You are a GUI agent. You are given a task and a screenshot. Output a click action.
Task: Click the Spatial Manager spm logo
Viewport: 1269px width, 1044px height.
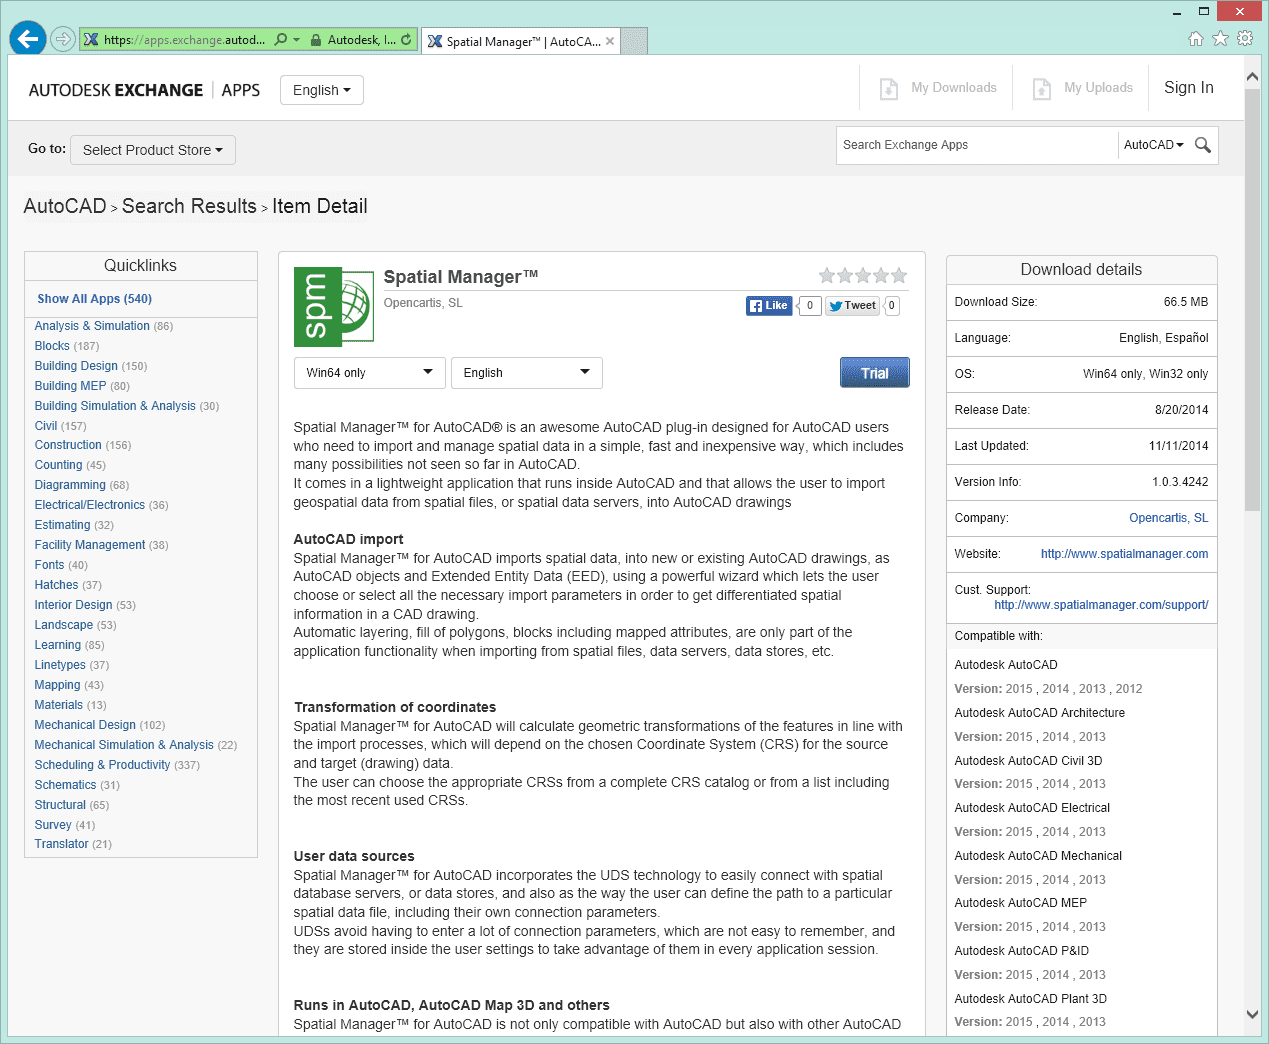point(333,307)
